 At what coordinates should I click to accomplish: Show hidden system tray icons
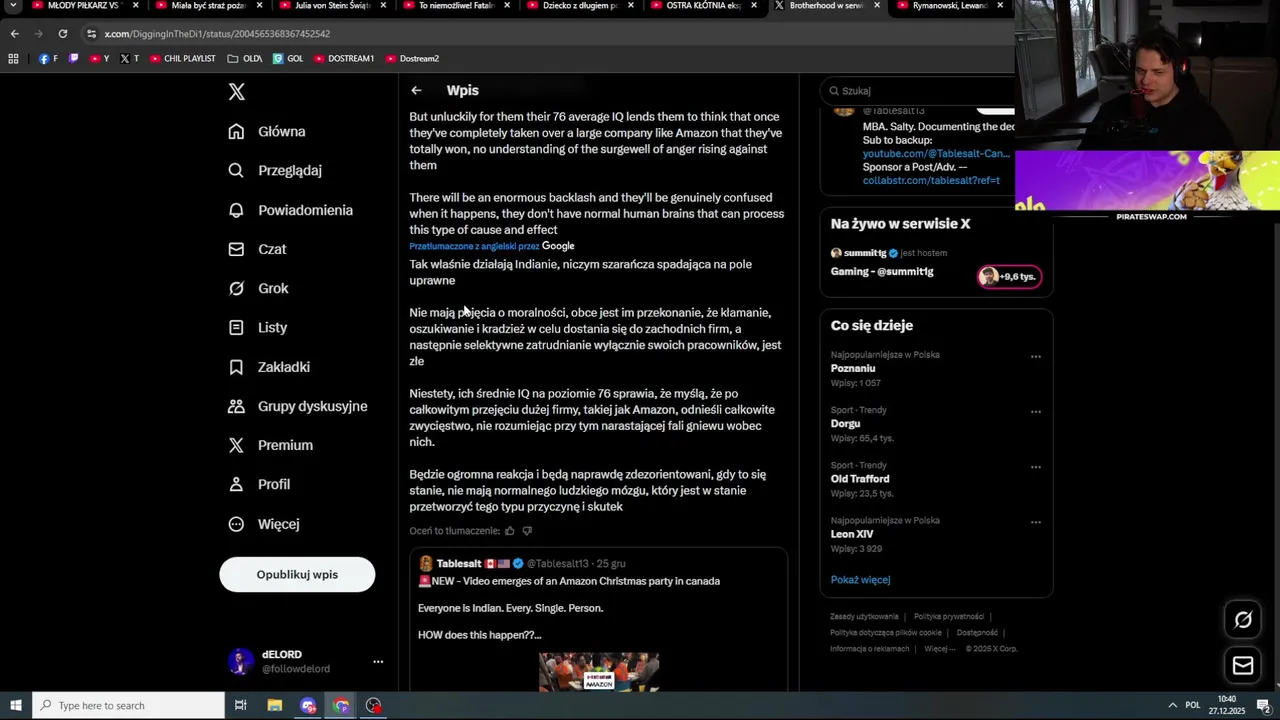point(1173,706)
